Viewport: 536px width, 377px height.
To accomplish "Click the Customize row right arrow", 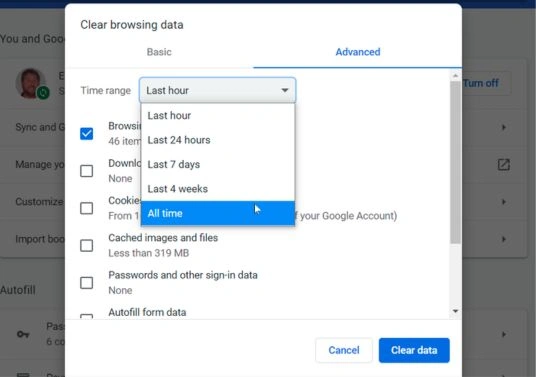I will (x=504, y=202).
